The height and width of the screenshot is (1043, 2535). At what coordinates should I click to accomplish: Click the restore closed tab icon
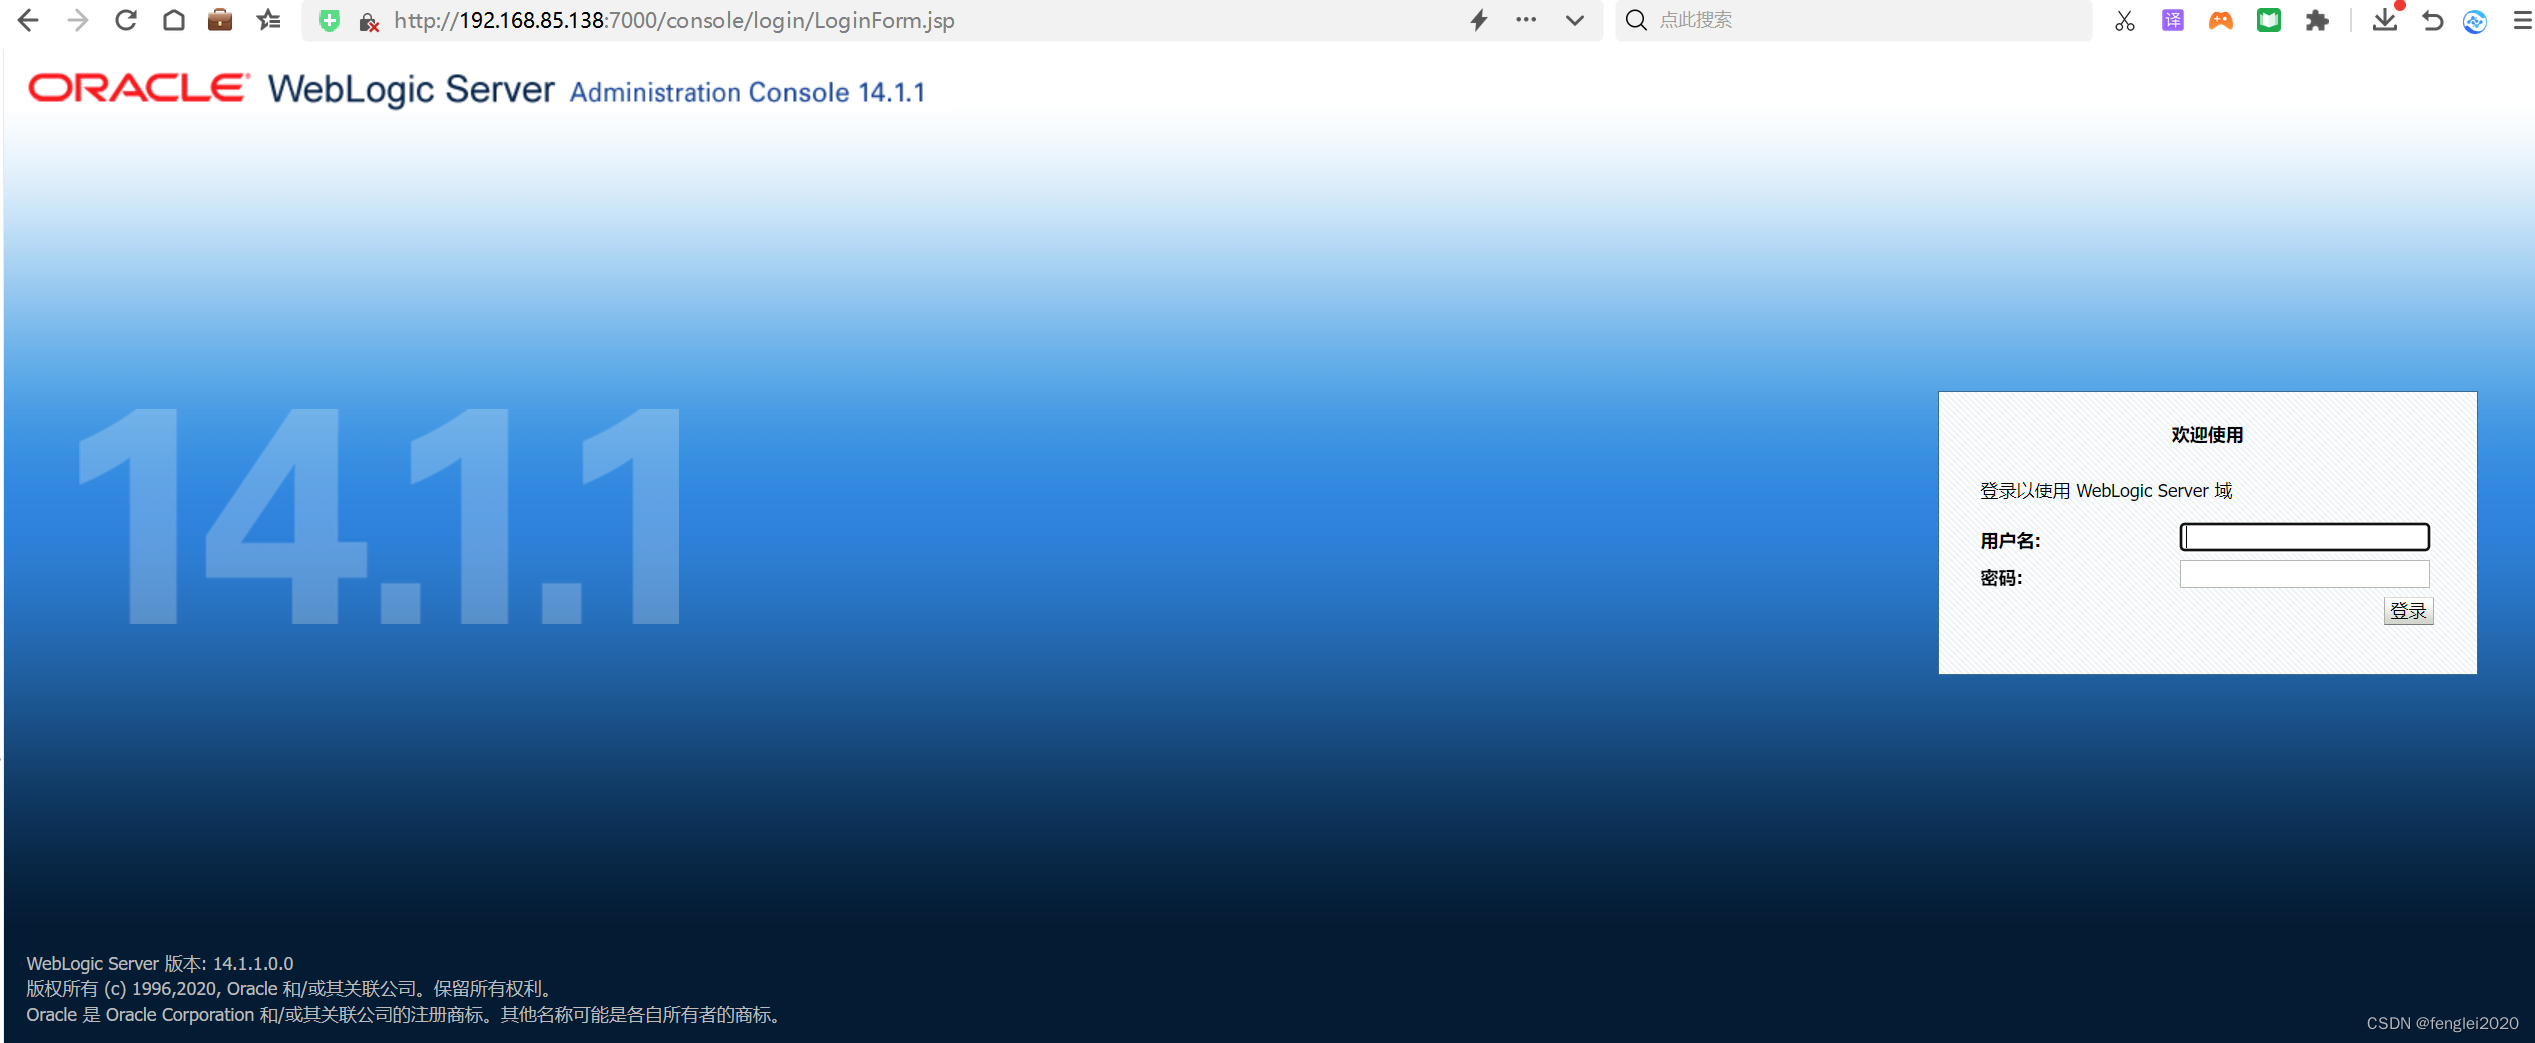[x=2433, y=20]
